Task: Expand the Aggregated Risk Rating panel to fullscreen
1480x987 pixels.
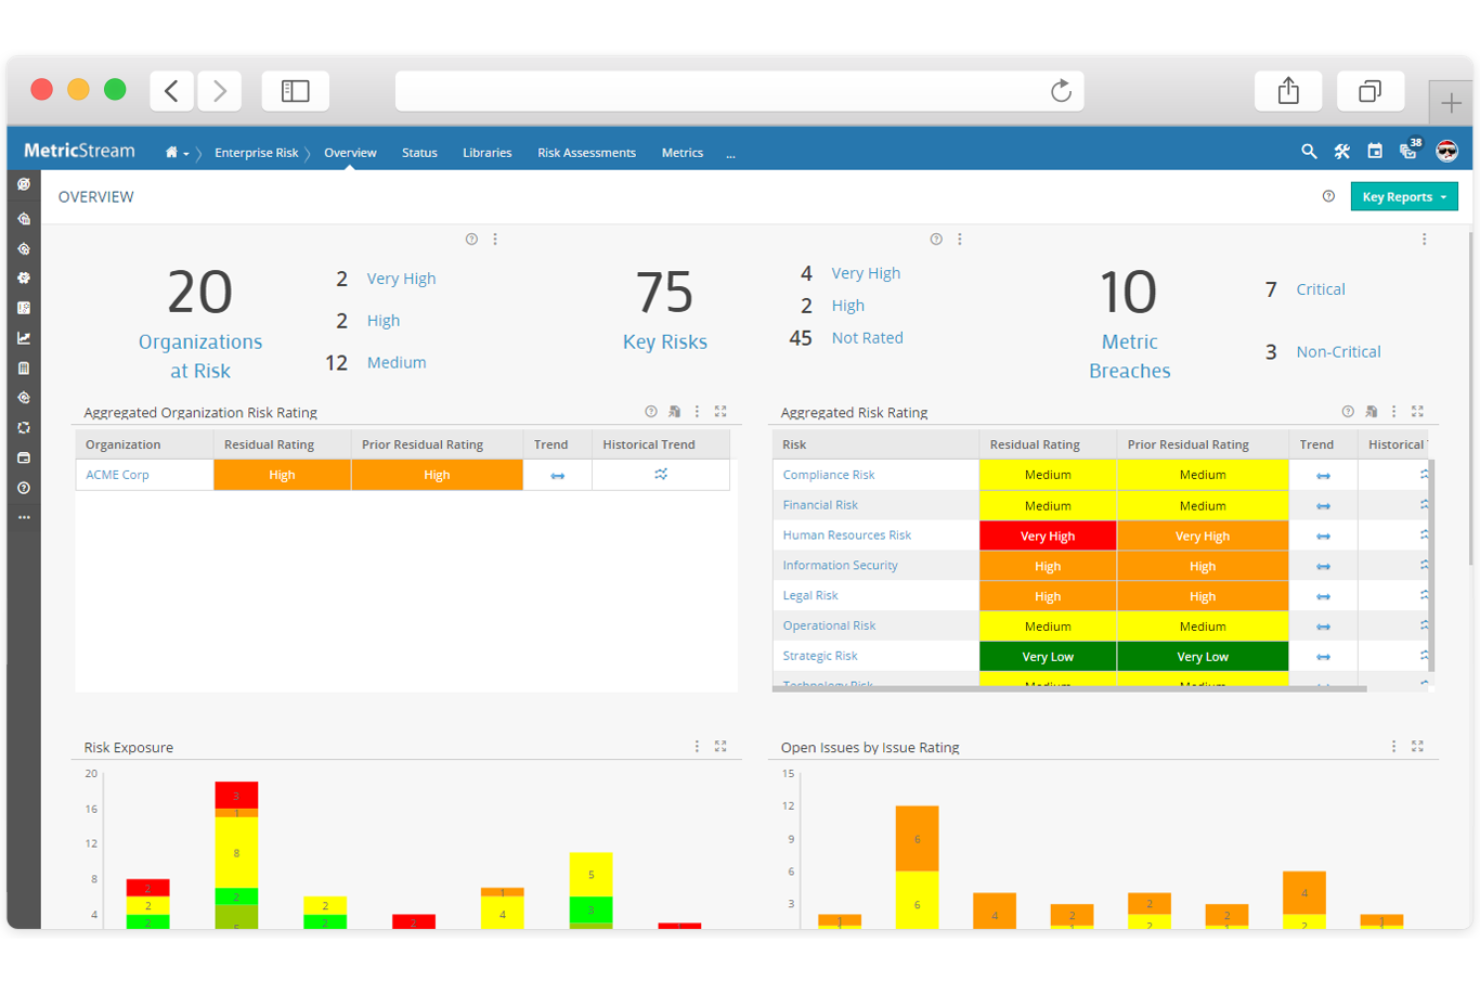Action: pos(1418,411)
